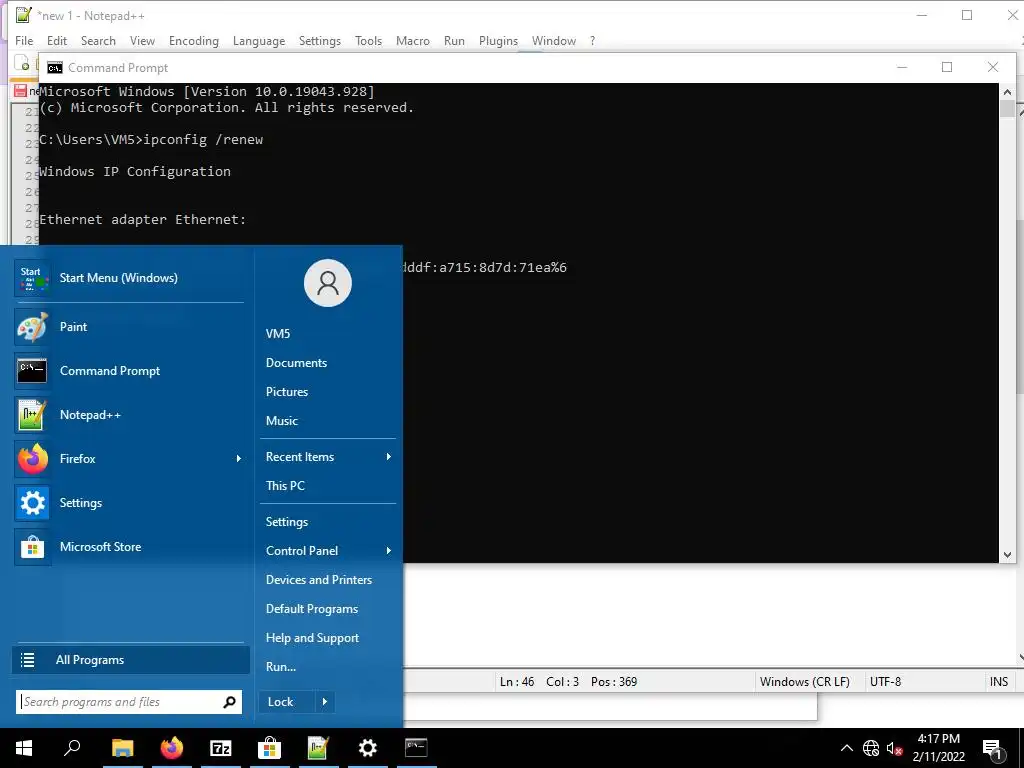1024x768 pixels.
Task: Open Notepad++ Settings menu
Action: point(320,40)
